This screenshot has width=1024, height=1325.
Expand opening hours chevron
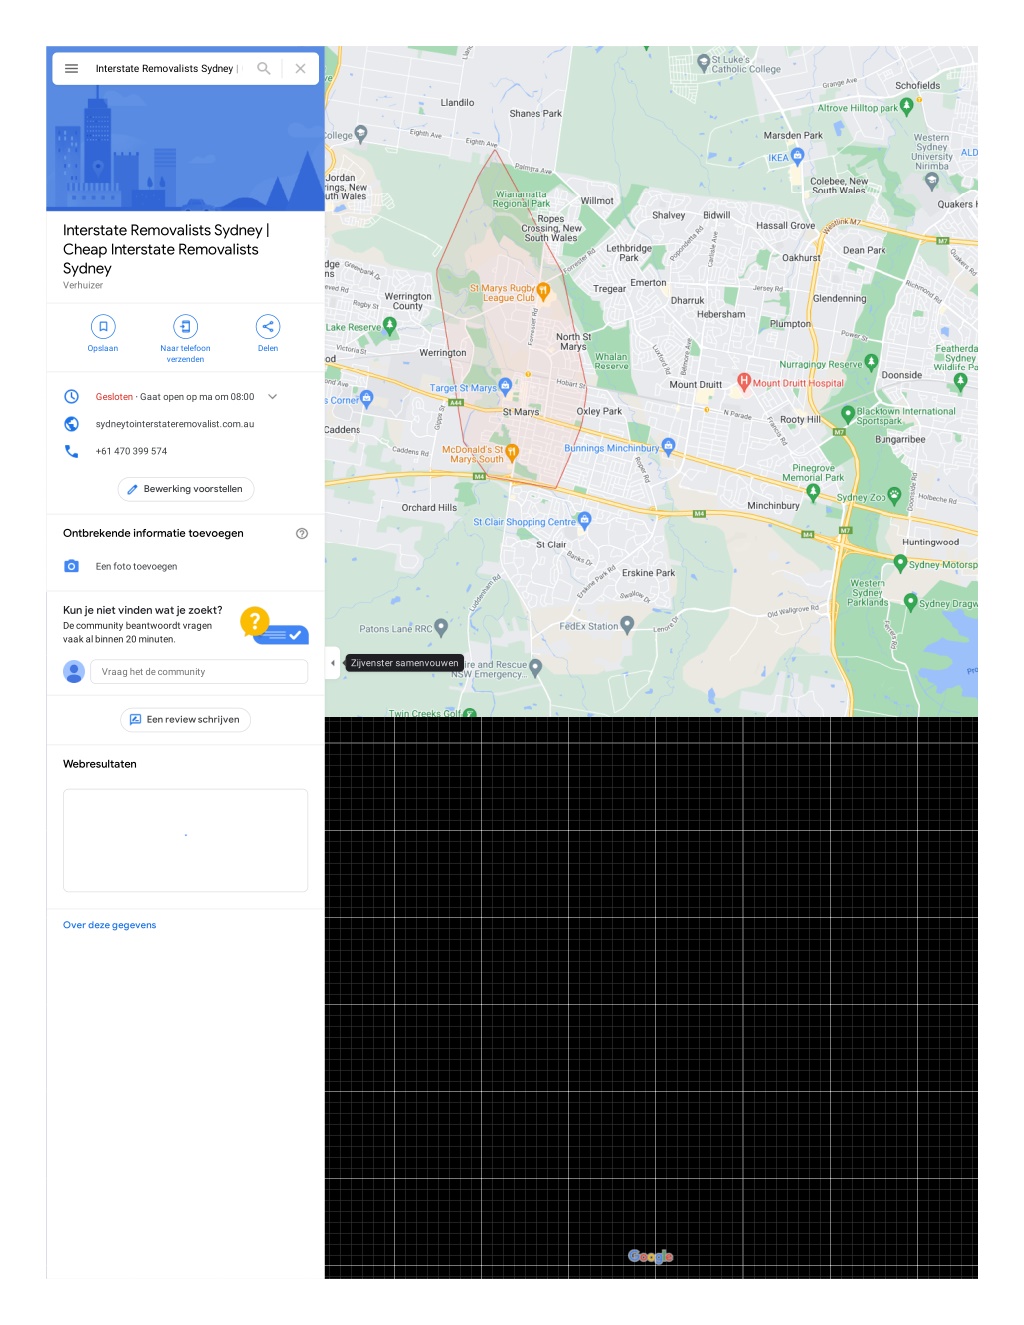click(273, 397)
